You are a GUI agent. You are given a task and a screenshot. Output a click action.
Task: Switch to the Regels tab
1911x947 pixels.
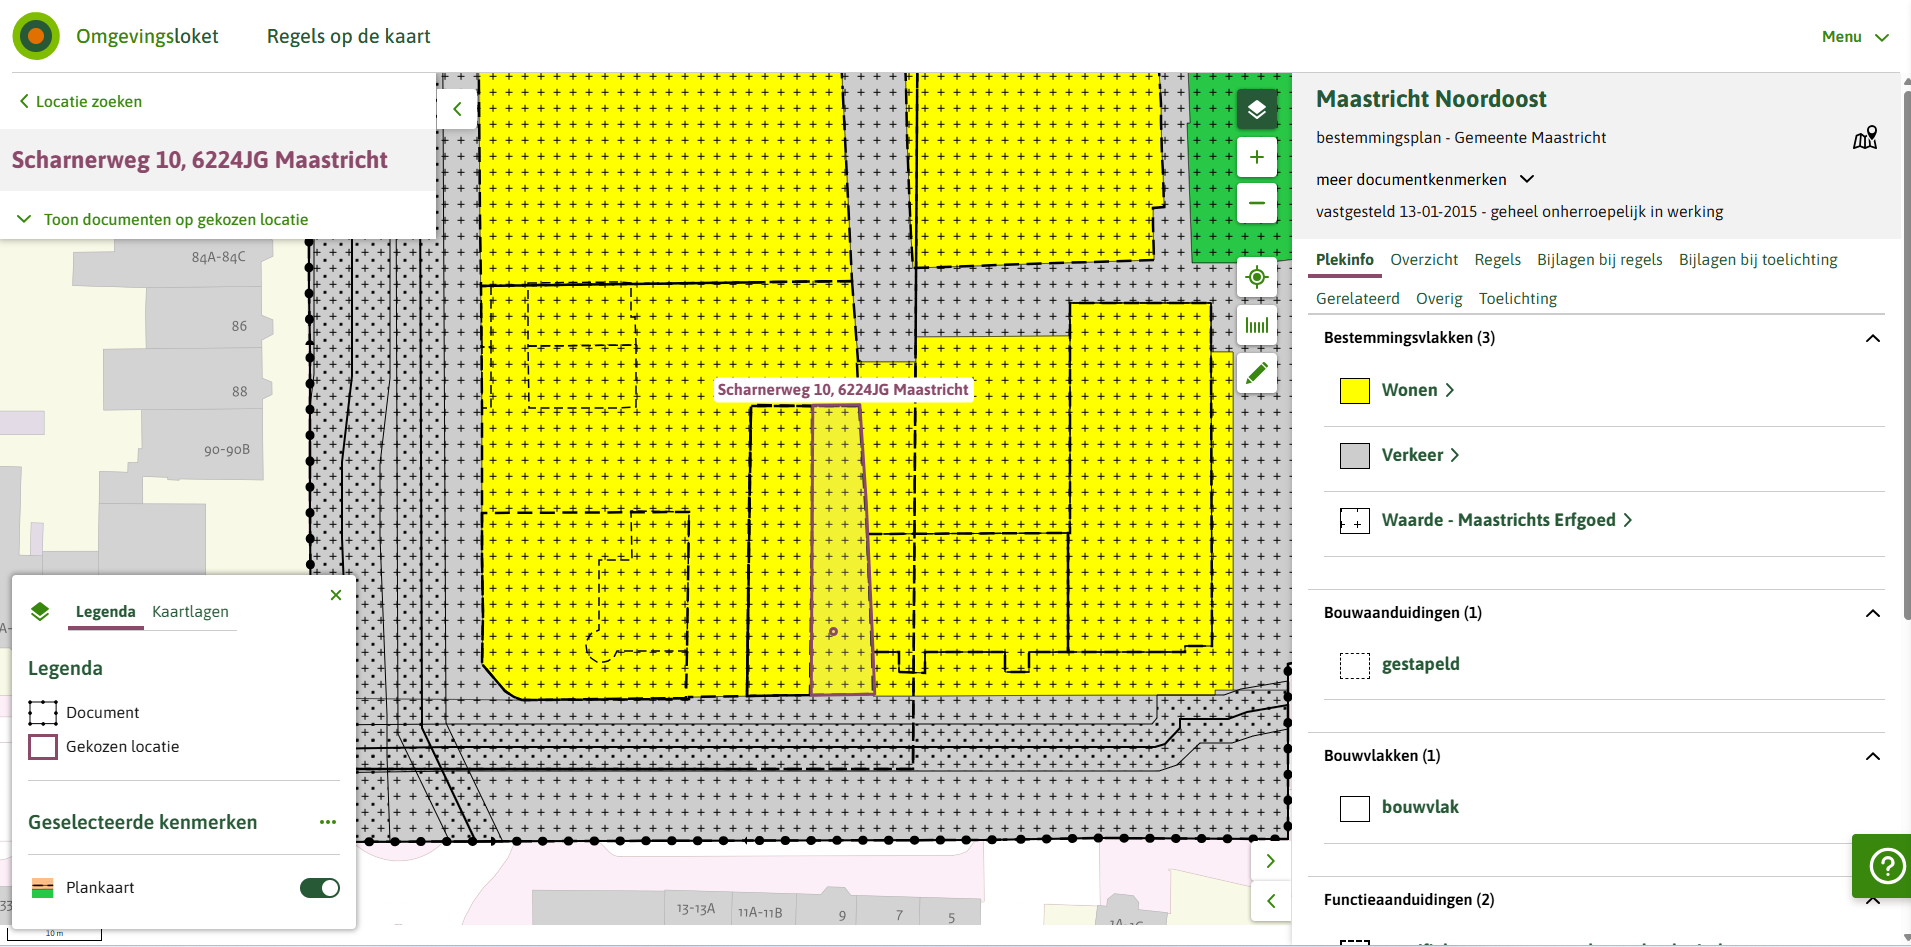1497,260
